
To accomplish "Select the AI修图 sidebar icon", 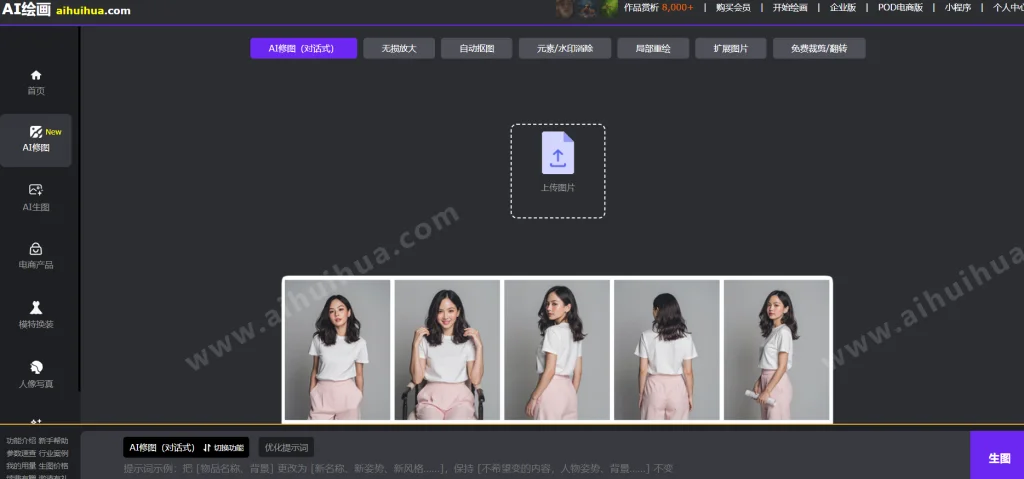I will 36,132.
